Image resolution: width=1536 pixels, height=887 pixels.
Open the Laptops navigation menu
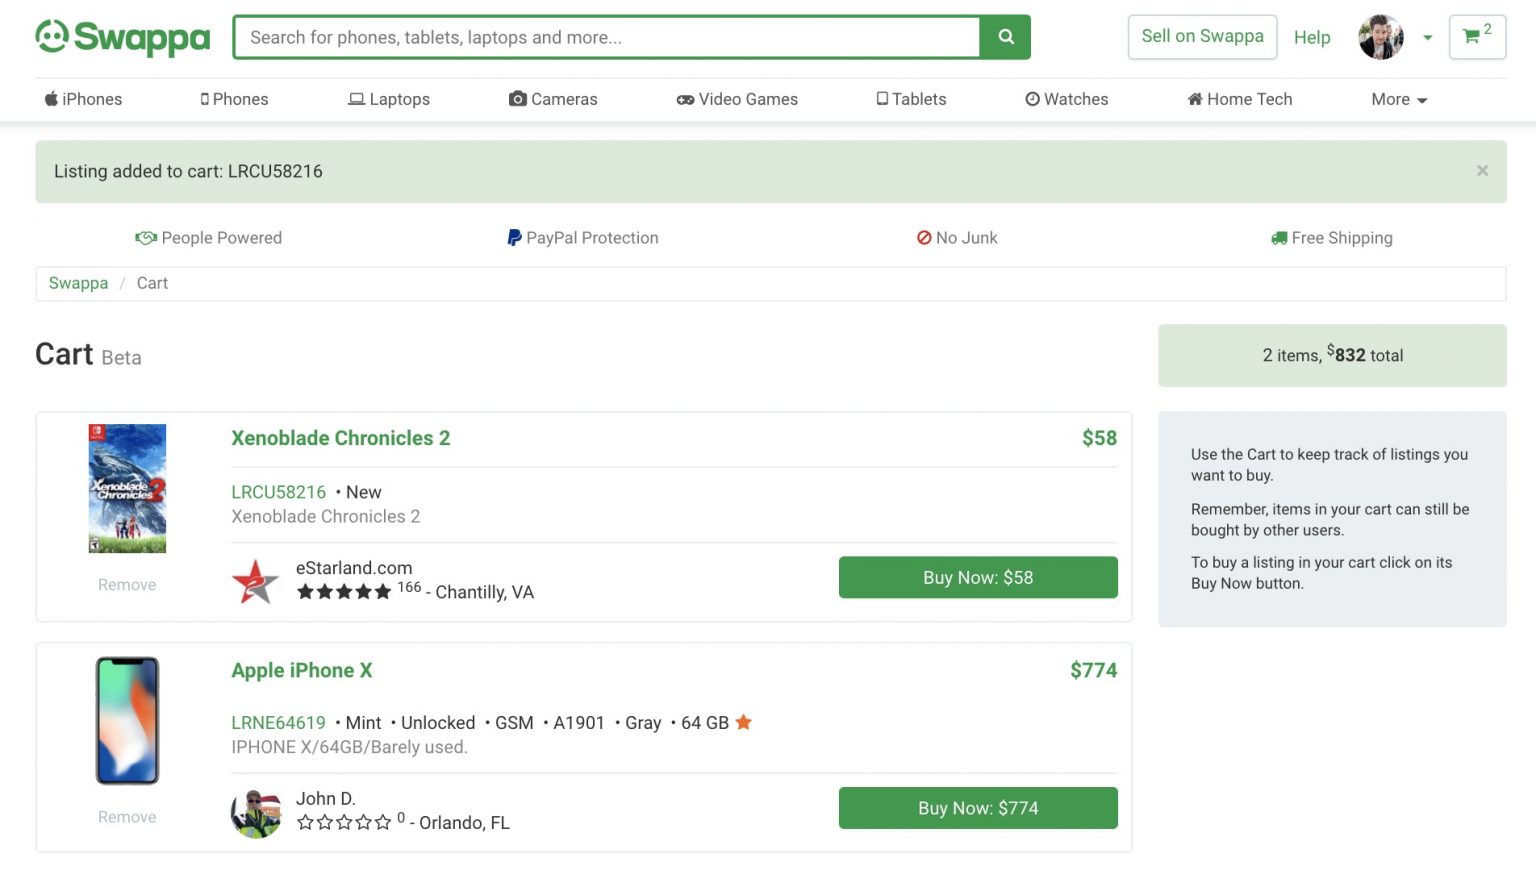click(x=389, y=99)
